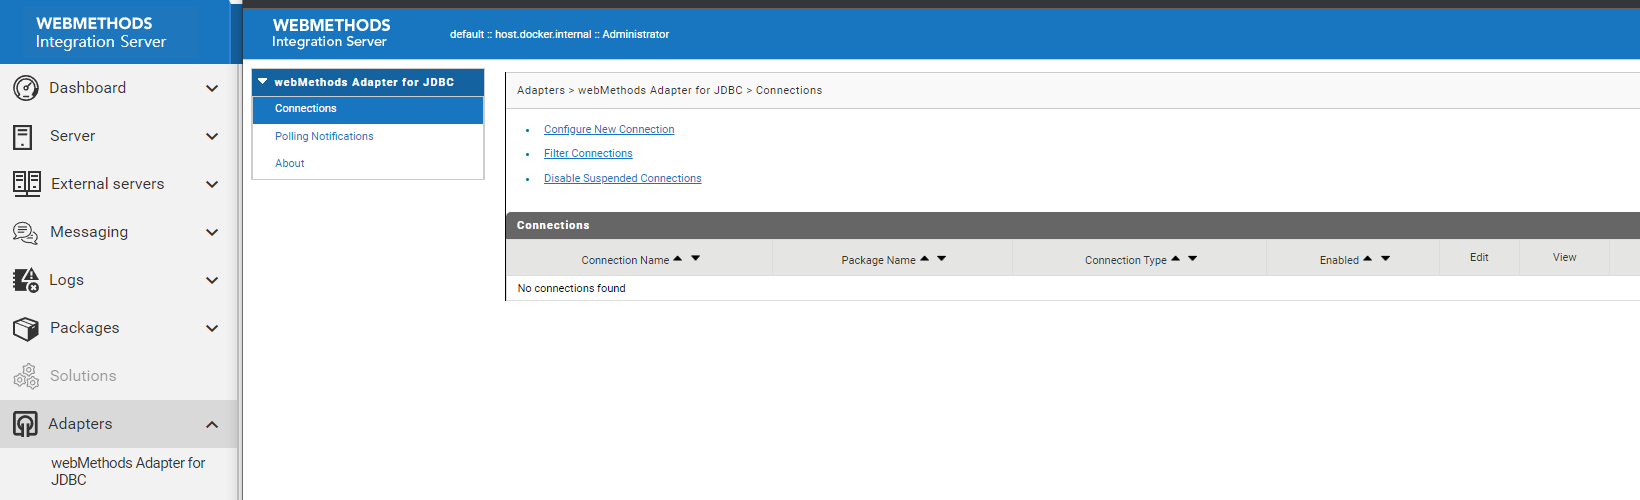
Task: Expand the Messaging menu chevron
Action: (x=212, y=232)
